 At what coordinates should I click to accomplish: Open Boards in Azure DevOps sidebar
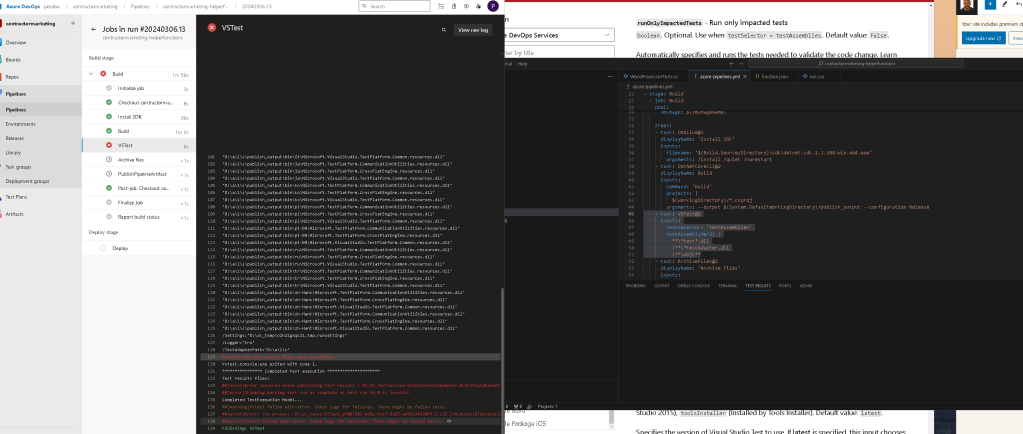coord(40,59)
